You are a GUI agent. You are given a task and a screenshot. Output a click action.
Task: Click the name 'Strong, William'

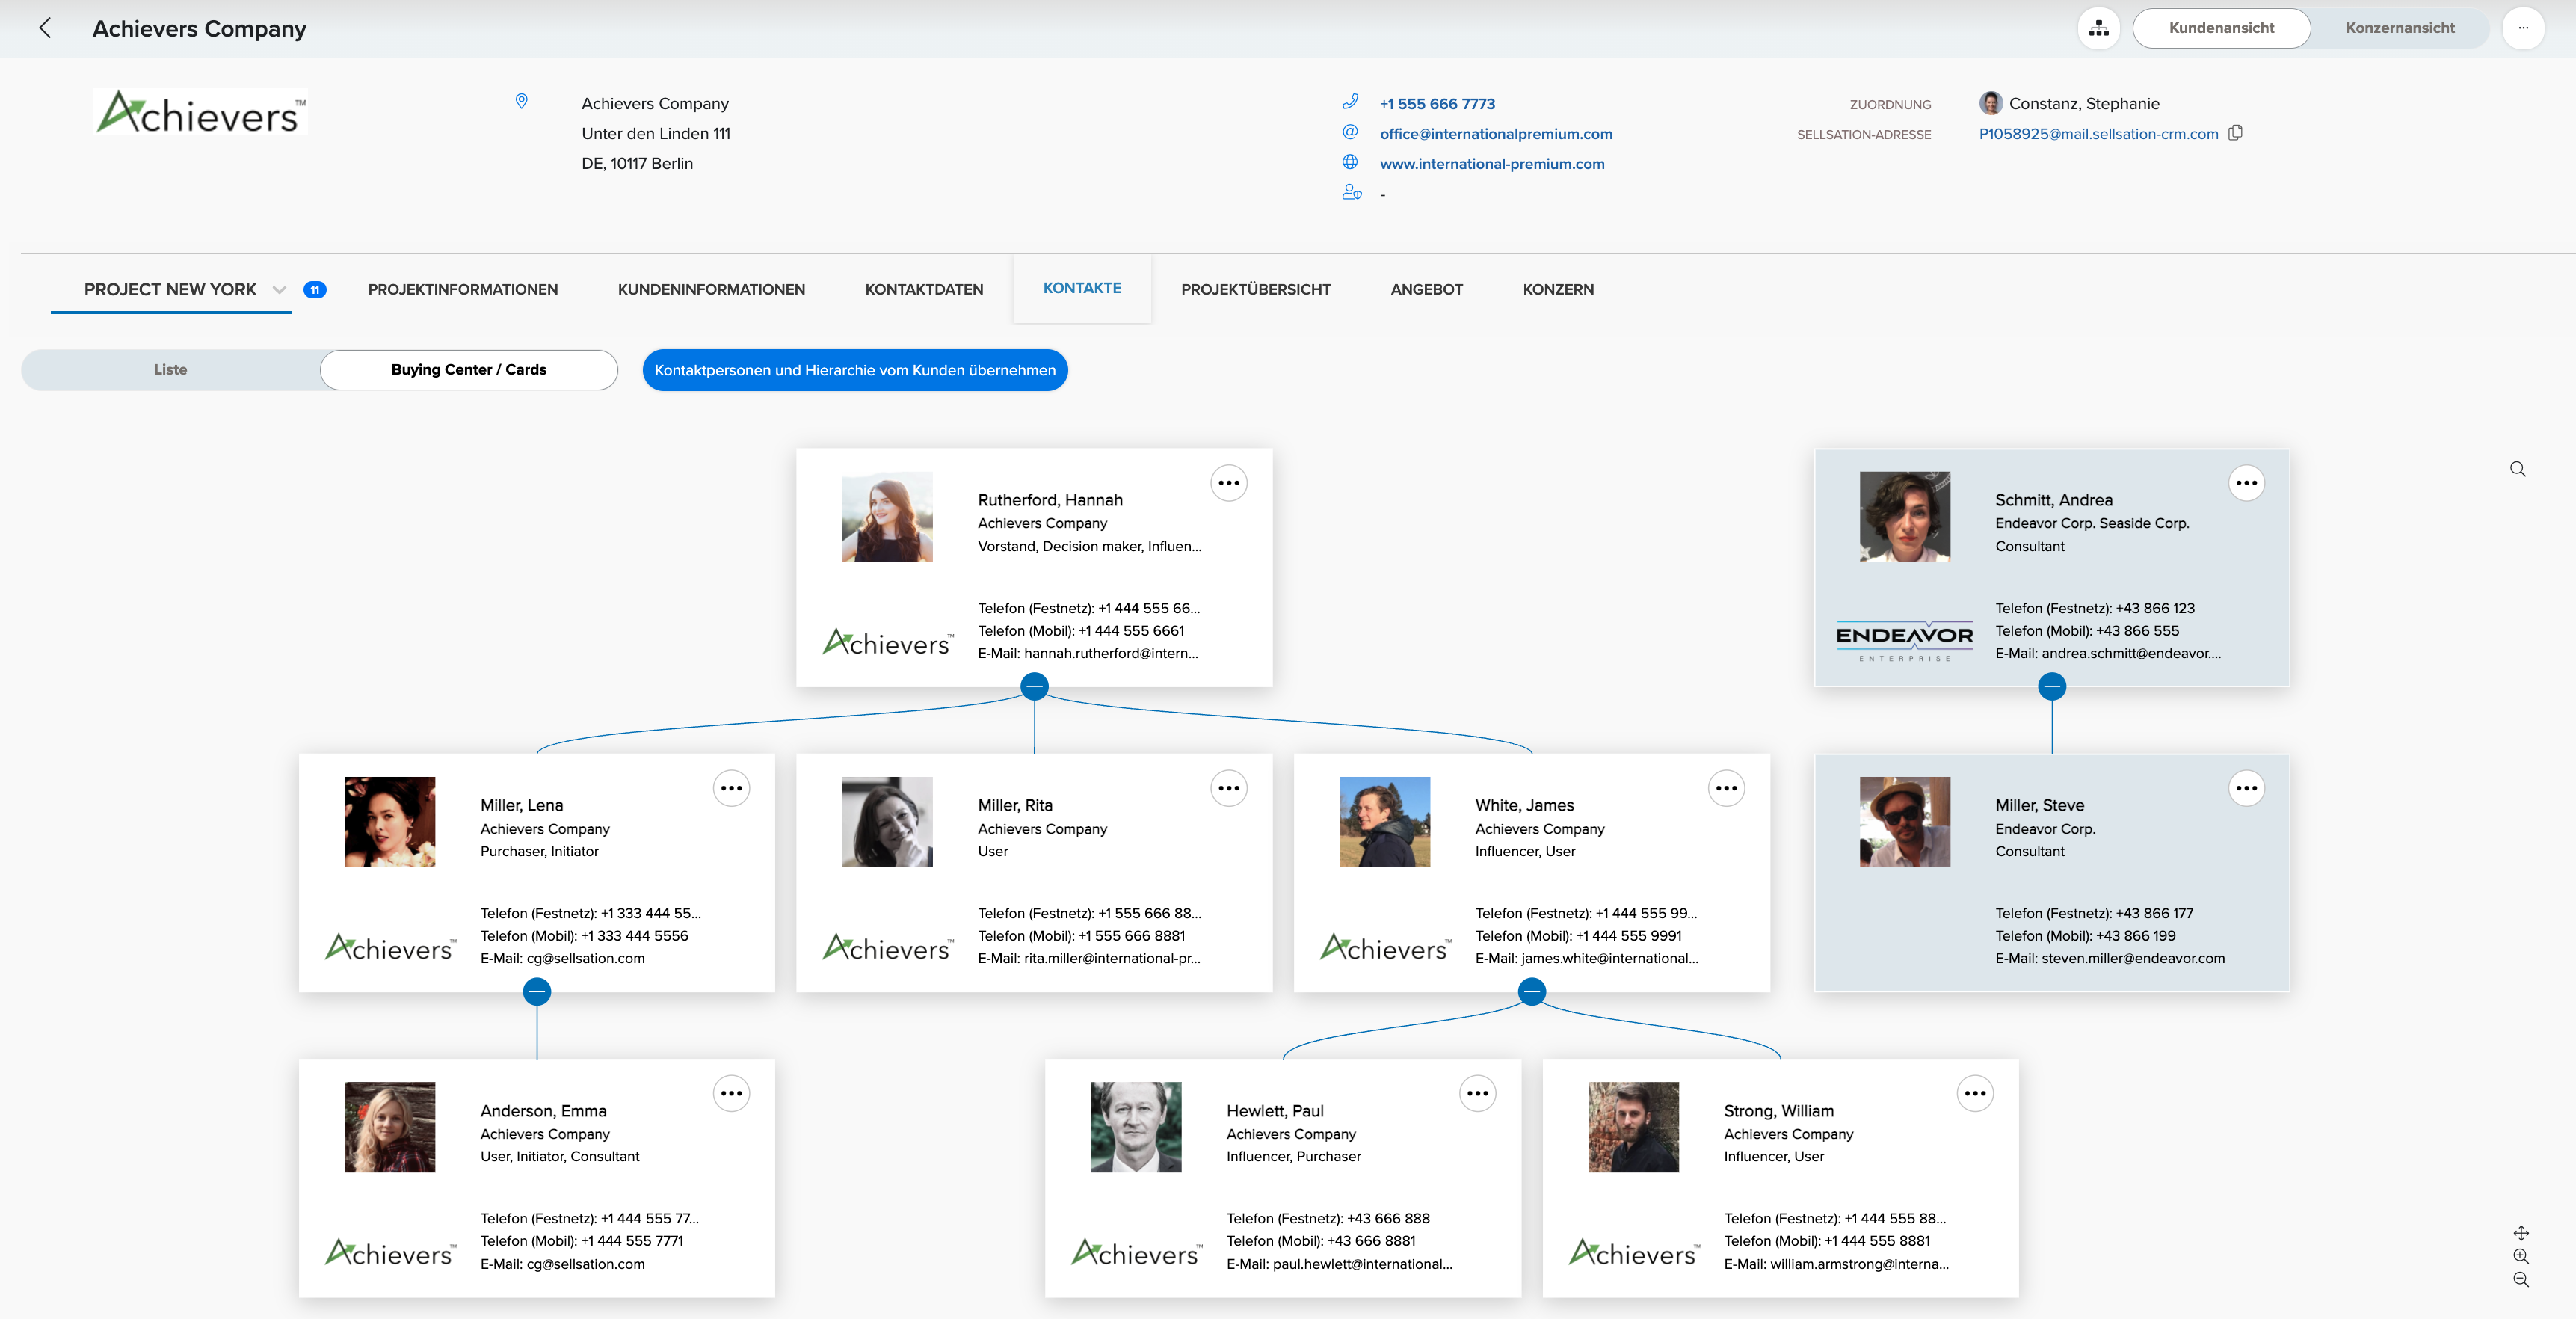(x=1779, y=1111)
